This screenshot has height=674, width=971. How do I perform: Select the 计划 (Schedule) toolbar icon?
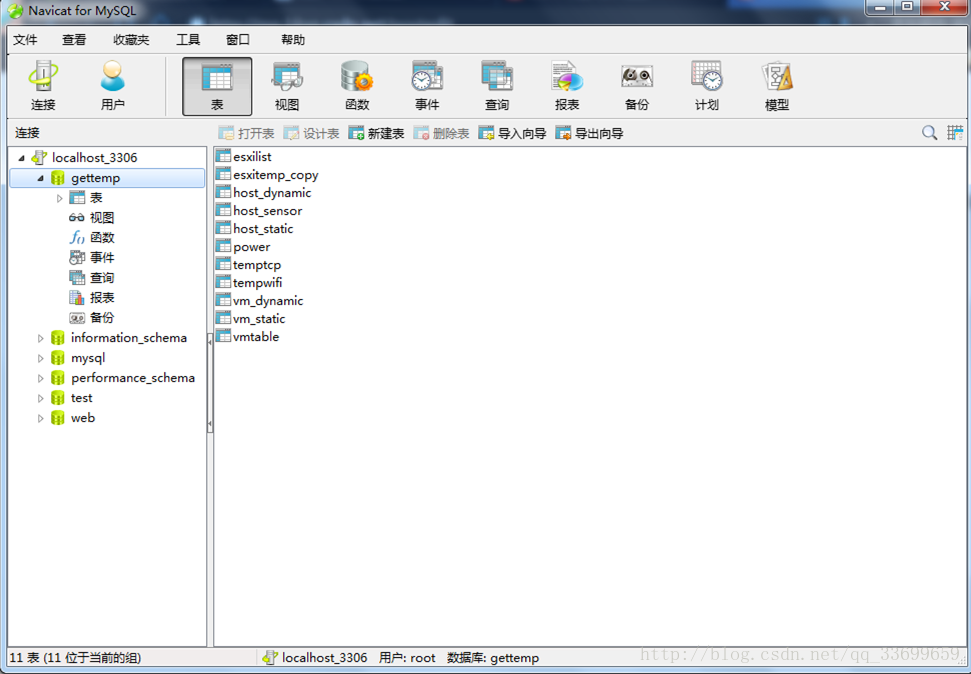[x=707, y=84]
